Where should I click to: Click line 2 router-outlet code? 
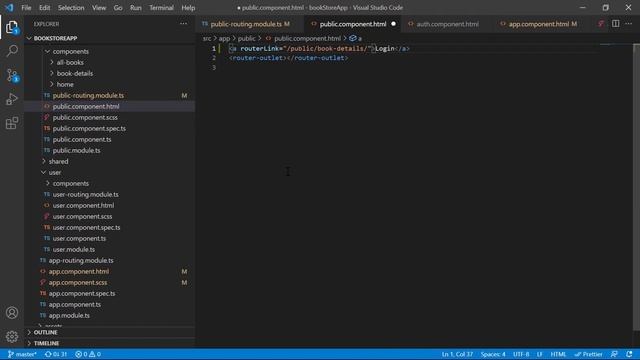pos(289,58)
